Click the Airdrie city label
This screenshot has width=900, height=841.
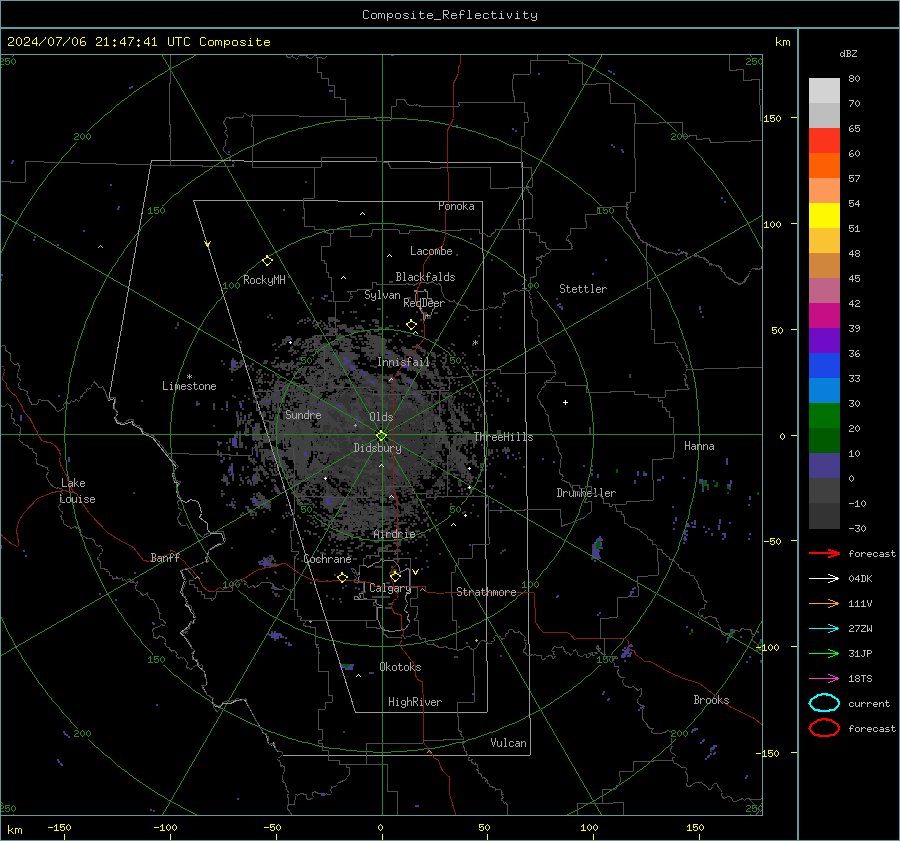394,534
